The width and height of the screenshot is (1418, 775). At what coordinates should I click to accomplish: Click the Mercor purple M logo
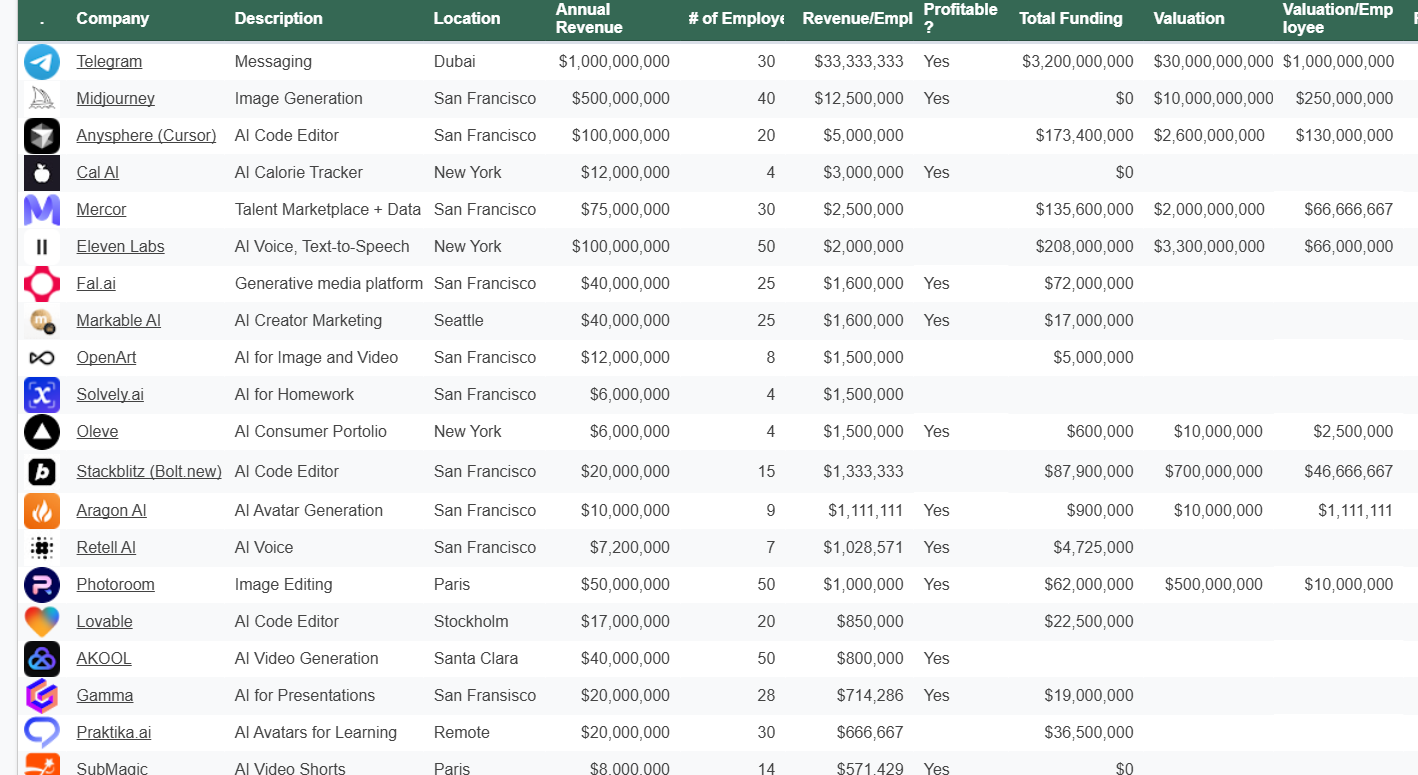click(42, 210)
